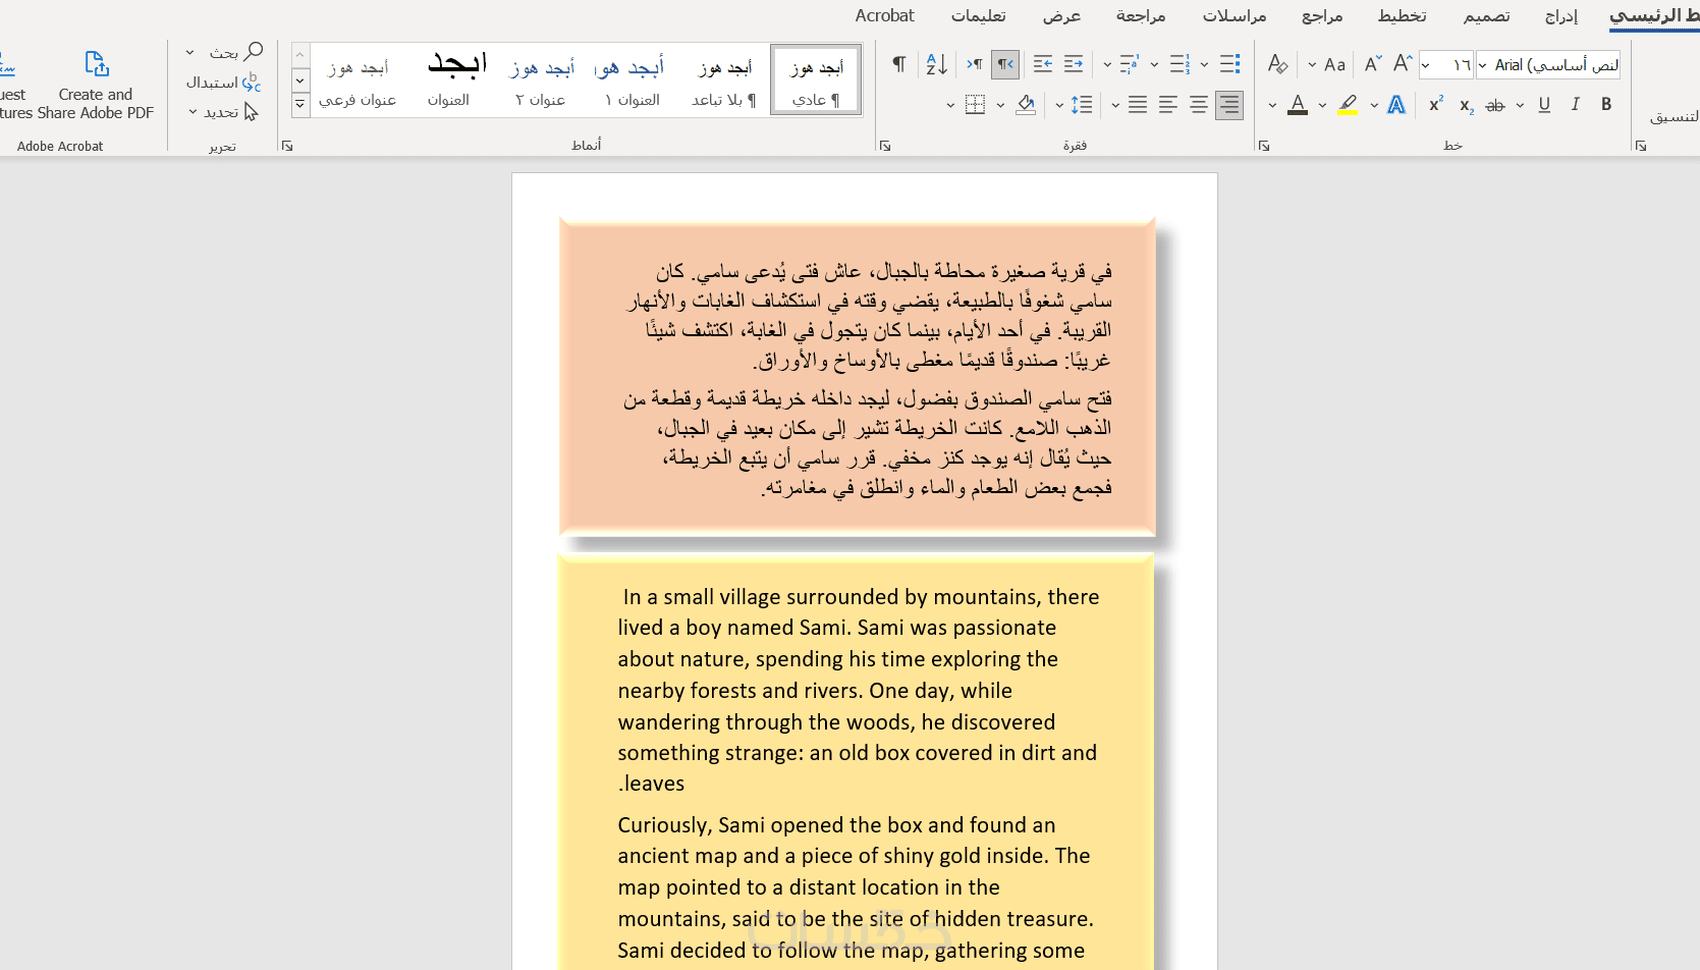Open the font name dropdown
This screenshot has height=970, width=1700.
pyautogui.click(x=1483, y=65)
